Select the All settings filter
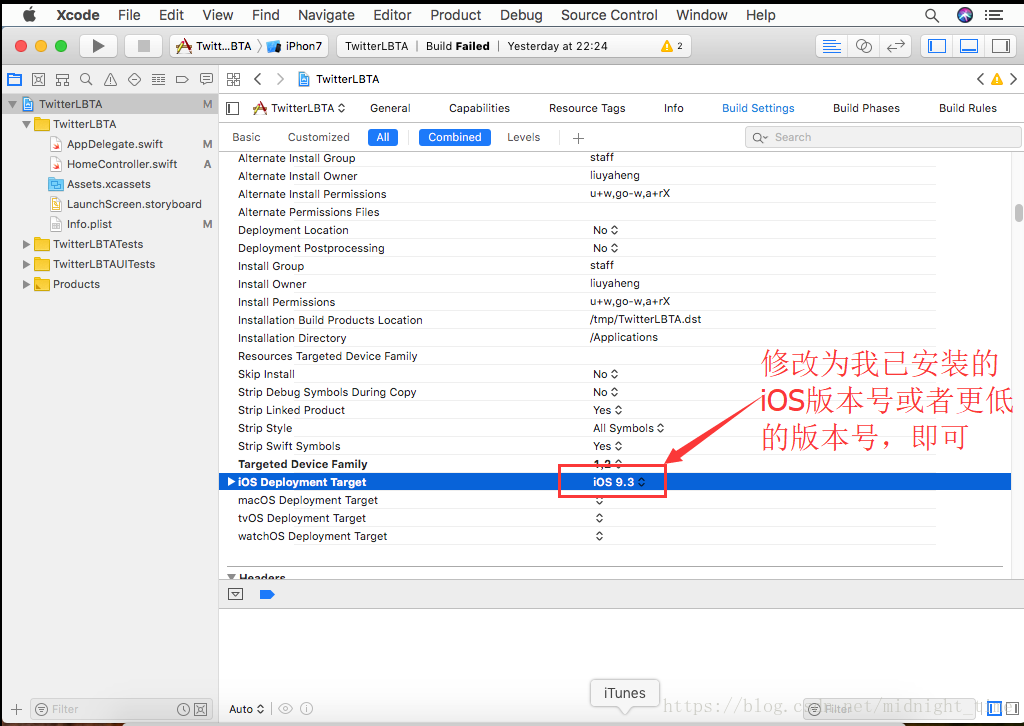 coord(383,137)
